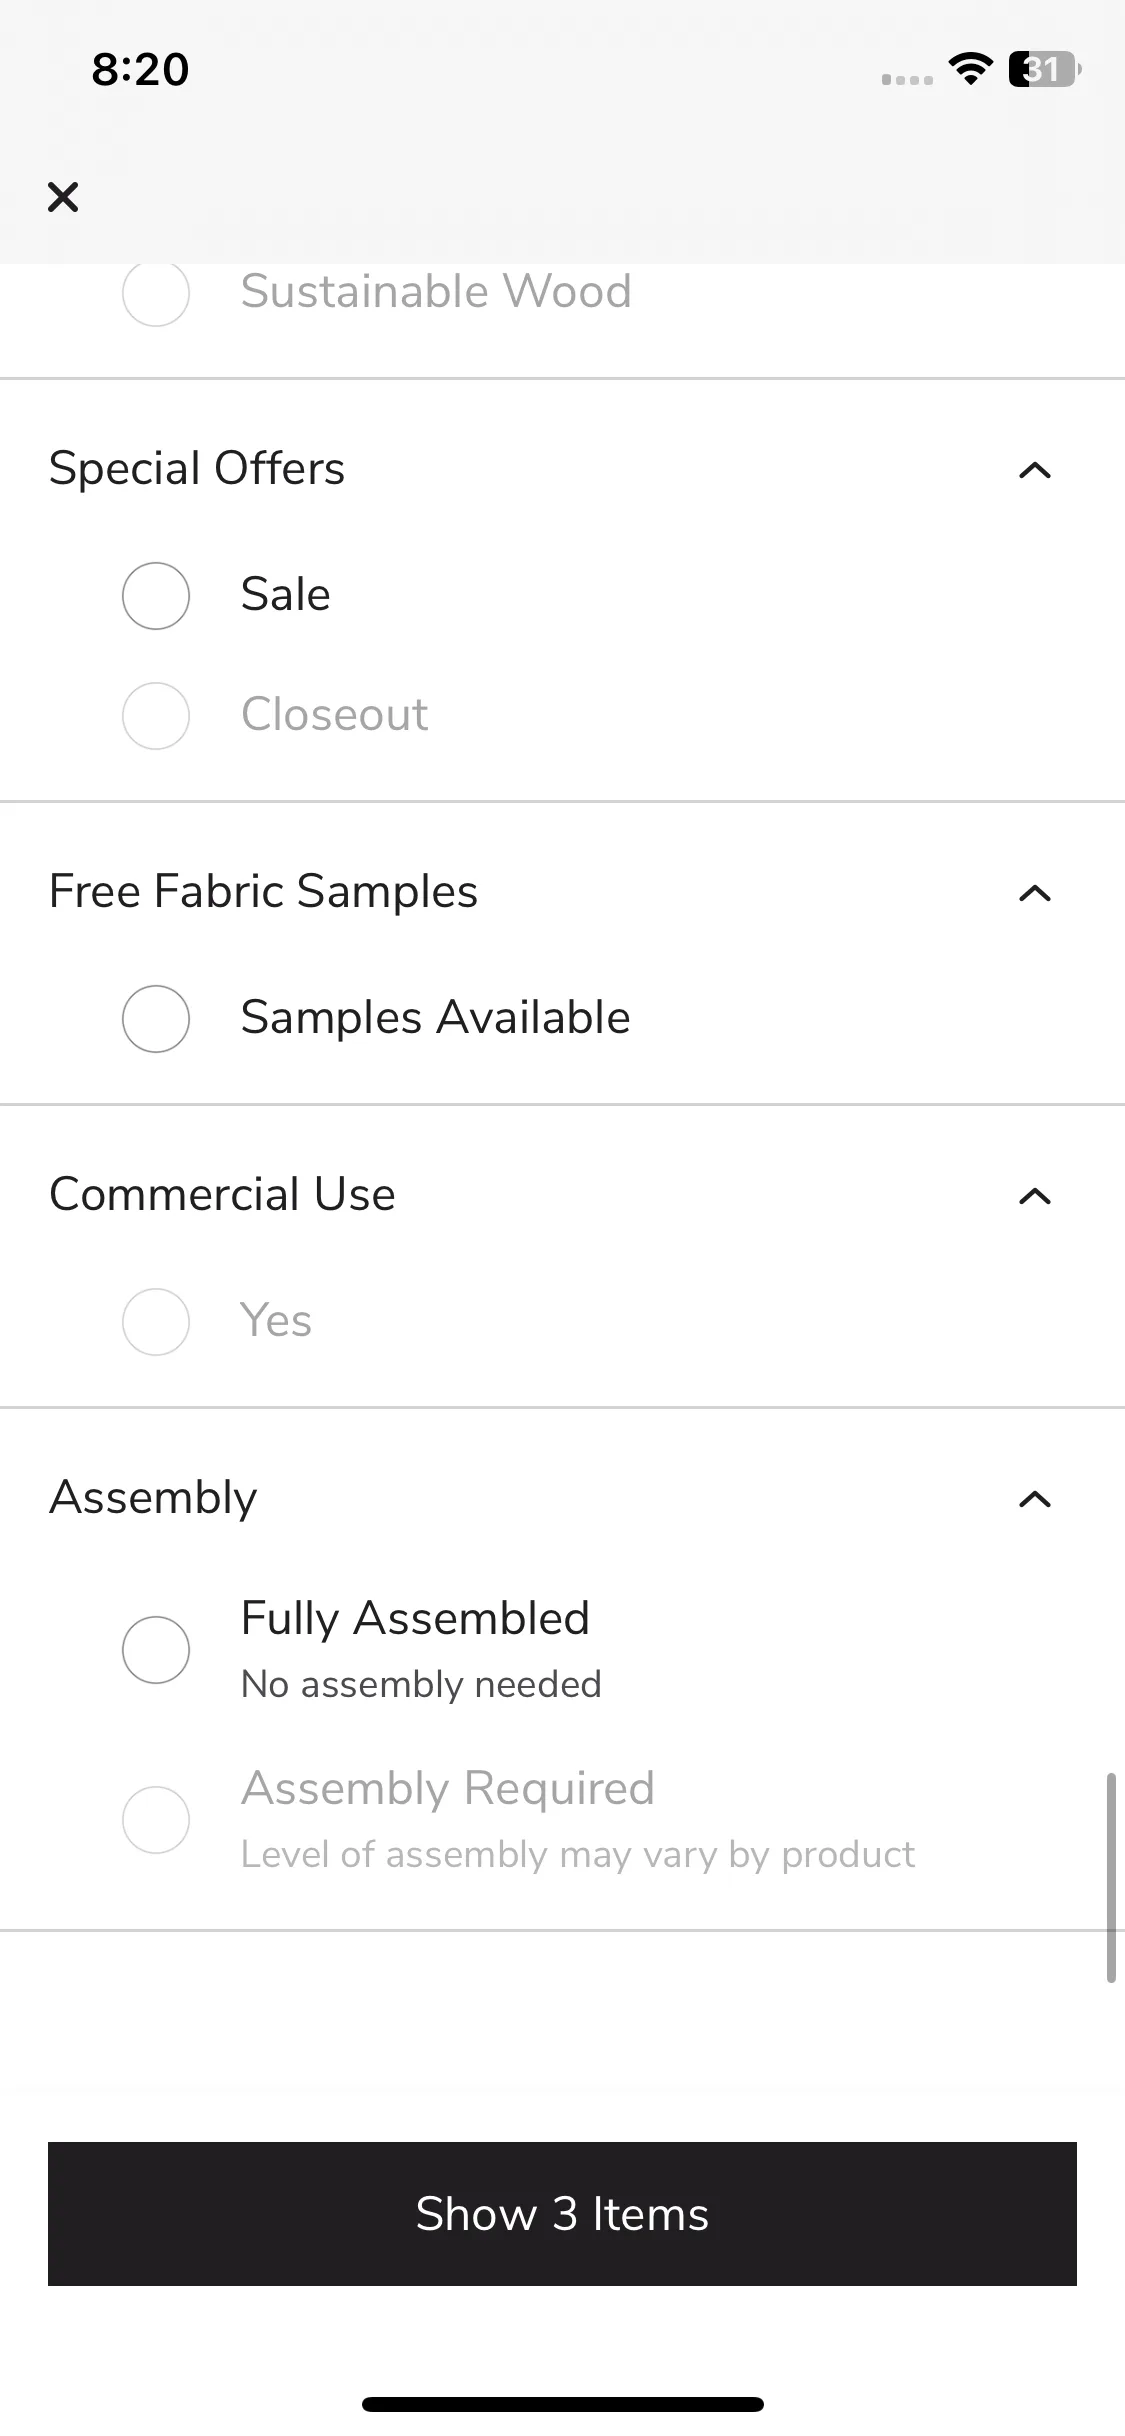
Task: Collapse the Special Offers section chevron
Action: click(1035, 470)
